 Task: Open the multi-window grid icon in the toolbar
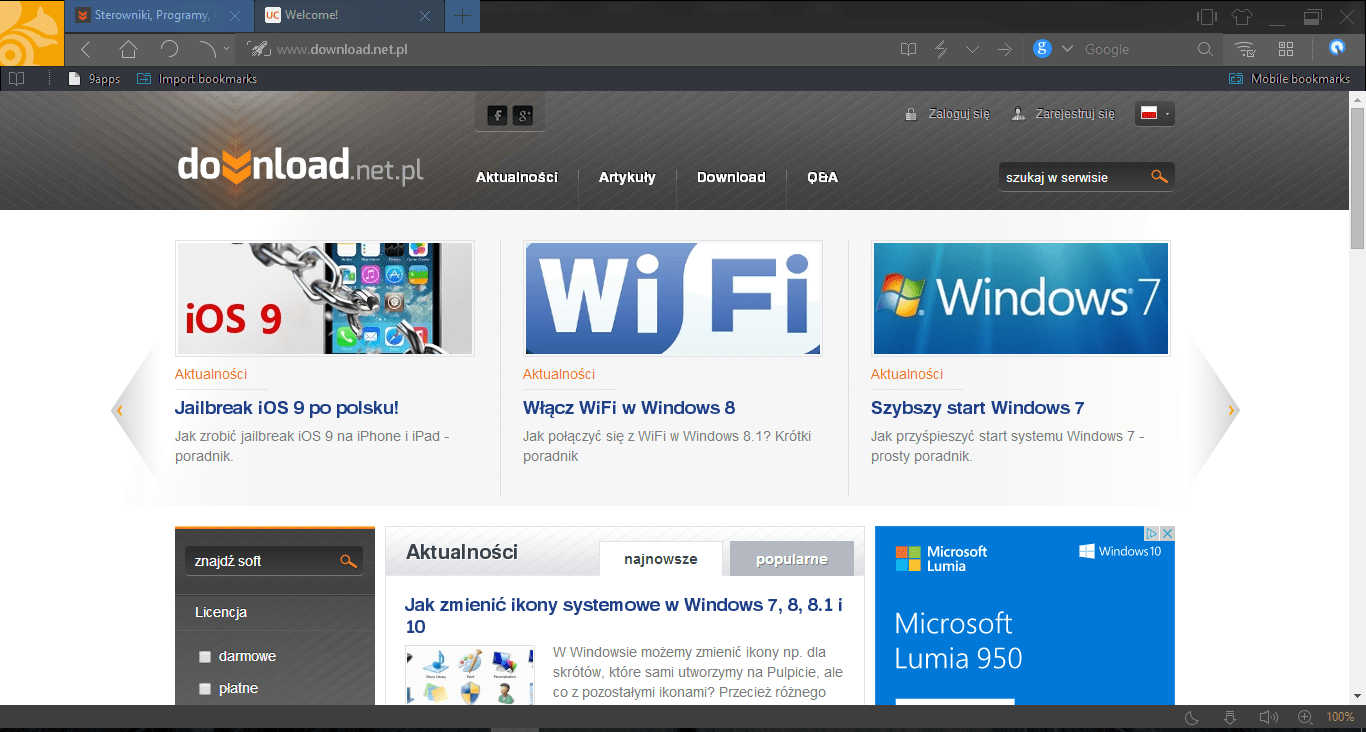click(1286, 48)
